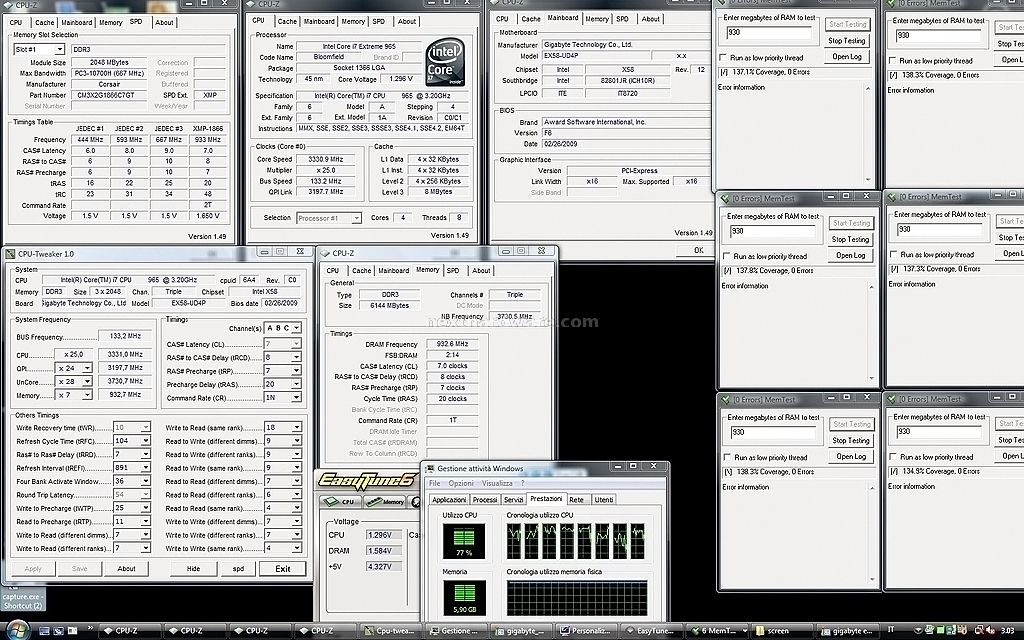The image size is (1024, 640).
Task: Click OK button in CPU-Z Mainboard window
Action: pos(699,250)
